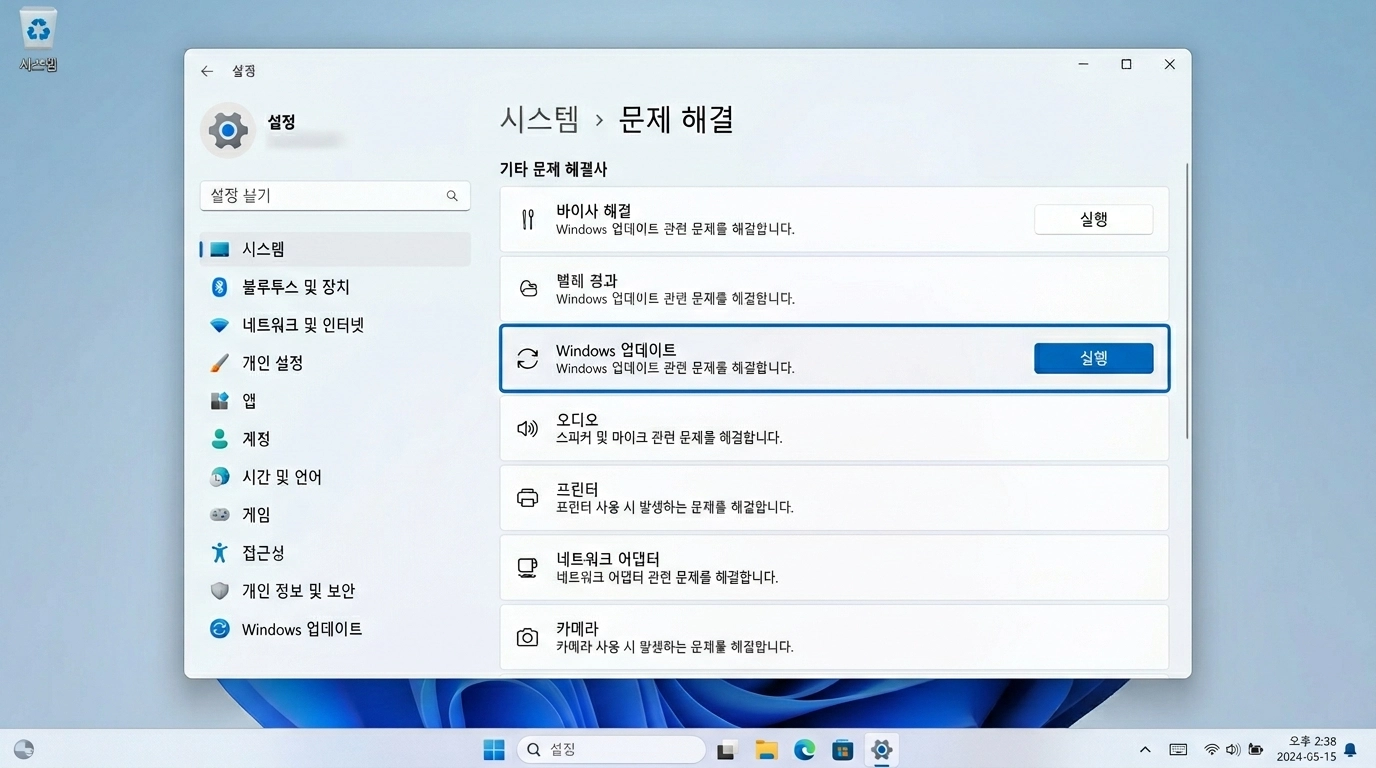Click 시스템 in the breadcrumb header

[540, 119]
